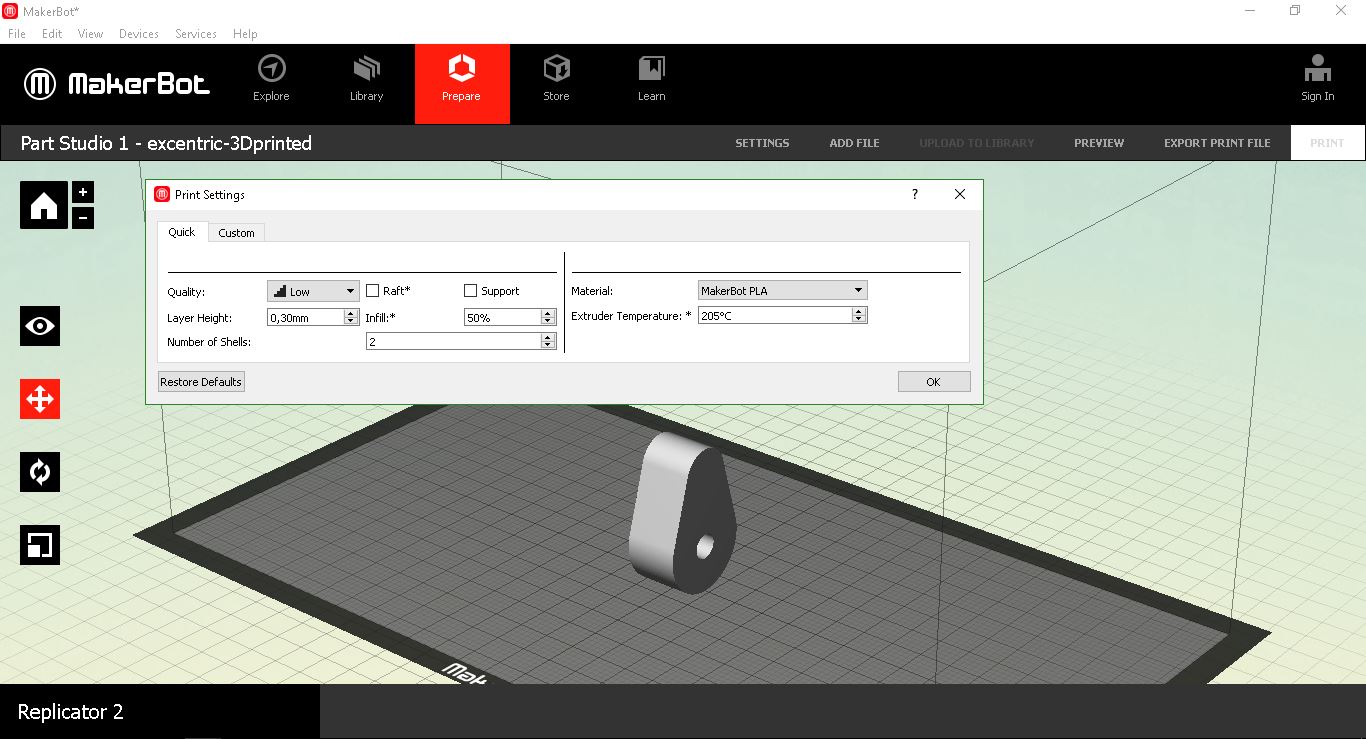
Task: Select the View eye tool
Action: [x=40, y=326]
